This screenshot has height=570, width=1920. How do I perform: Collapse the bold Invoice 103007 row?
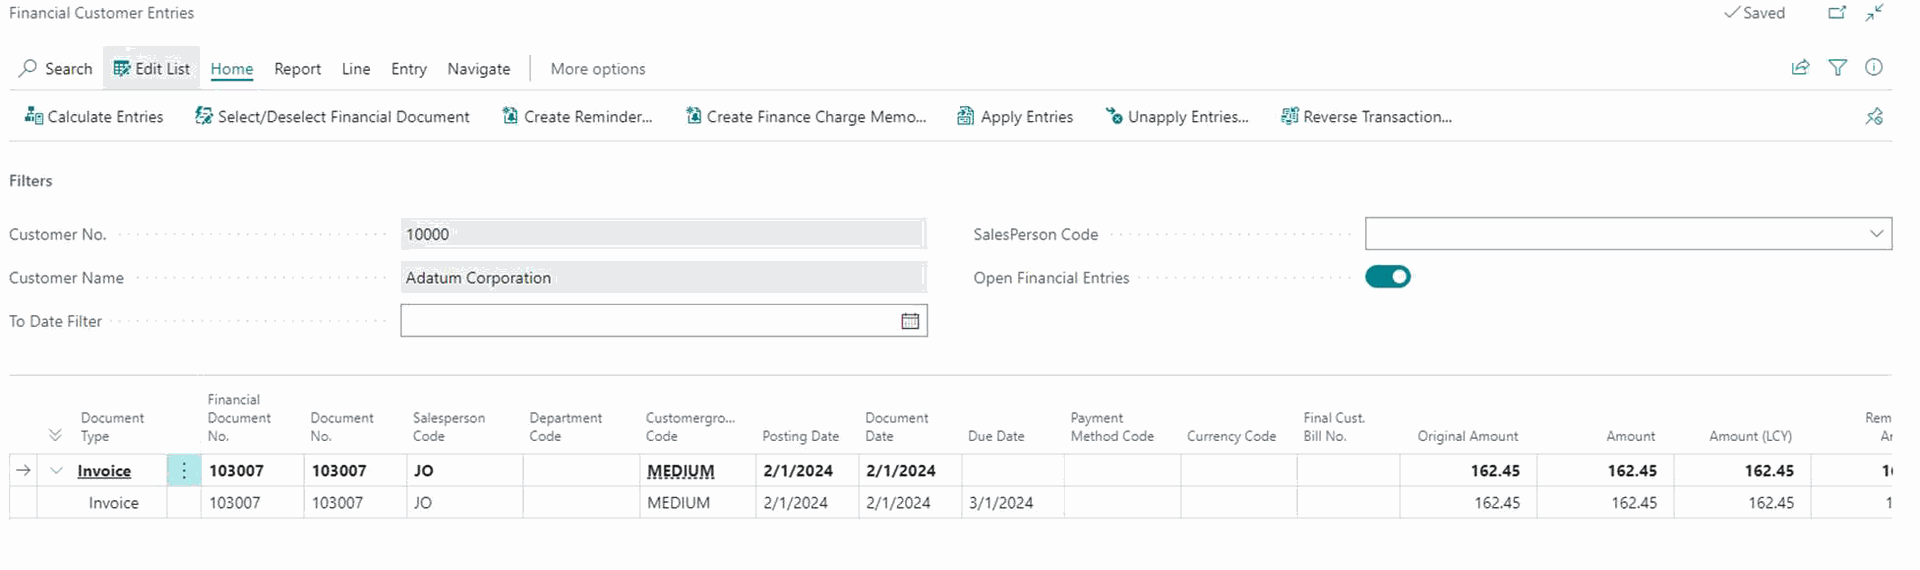coord(56,471)
